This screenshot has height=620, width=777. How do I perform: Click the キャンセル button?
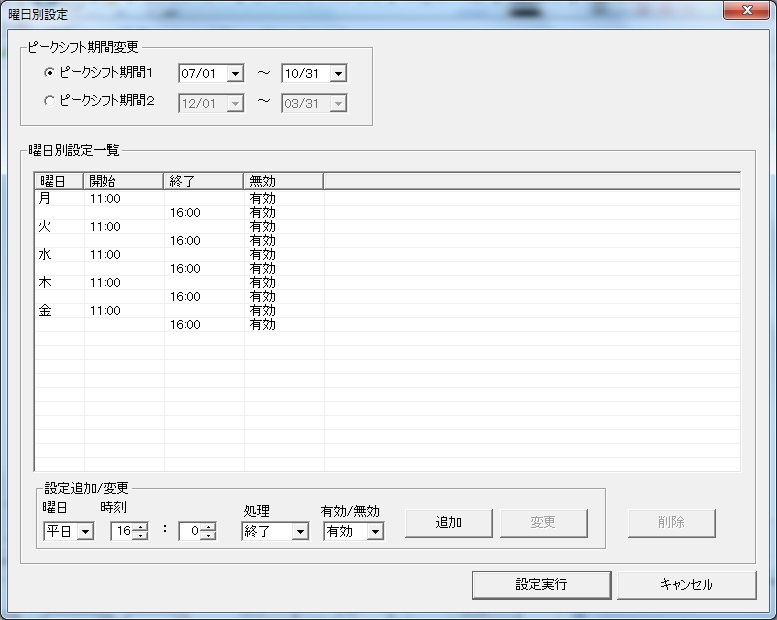click(x=686, y=585)
